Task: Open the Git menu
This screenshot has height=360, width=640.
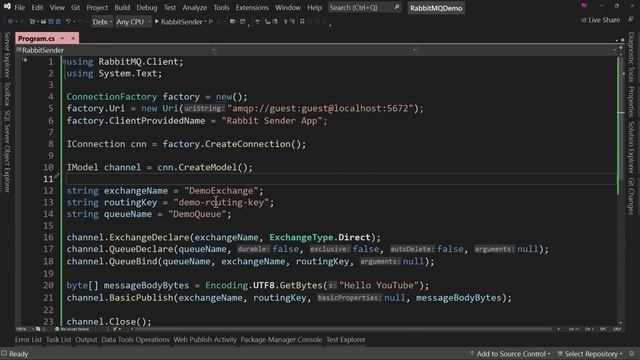Action: 76,7
